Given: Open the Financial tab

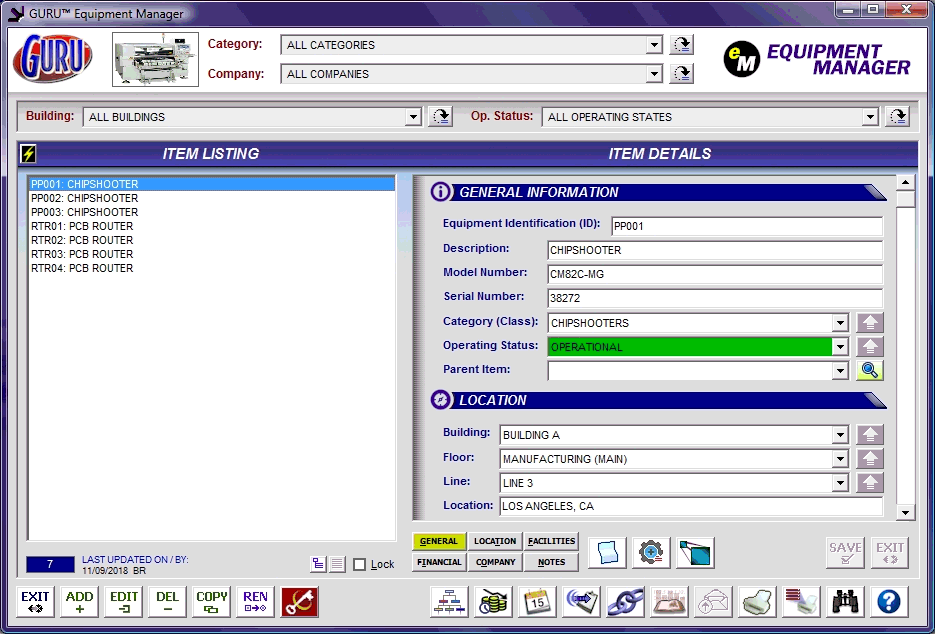Looking at the screenshot, I should click(439, 562).
